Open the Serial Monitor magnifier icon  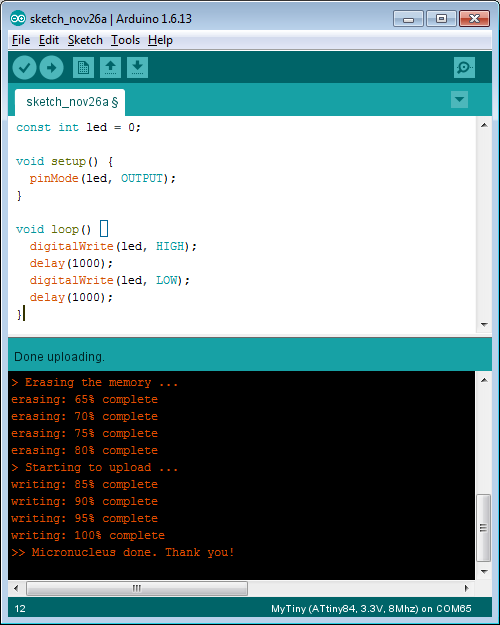point(464,67)
